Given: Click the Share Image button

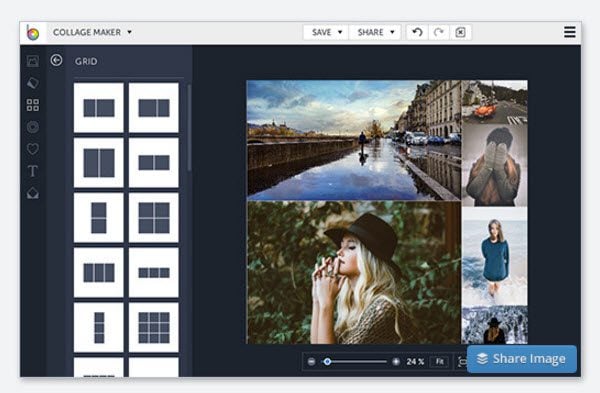Looking at the screenshot, I should 522,359.
